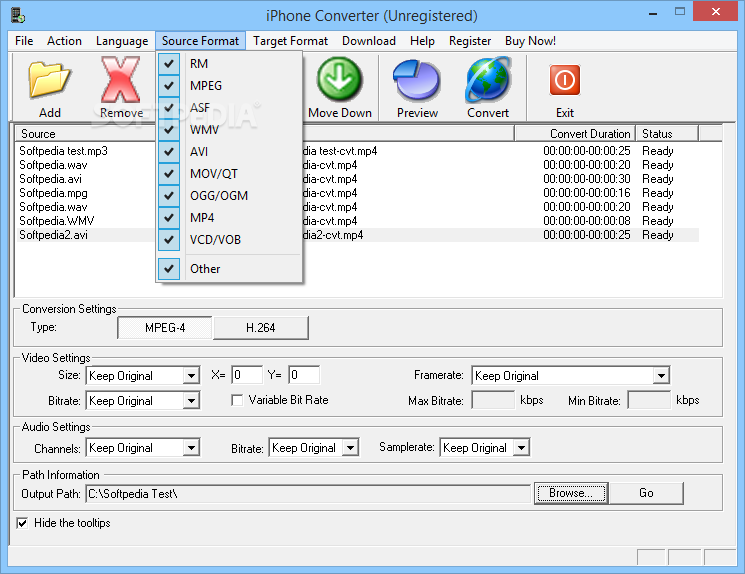
Task: Click the Convert Duration column header
Action: (x=575, y=134)
